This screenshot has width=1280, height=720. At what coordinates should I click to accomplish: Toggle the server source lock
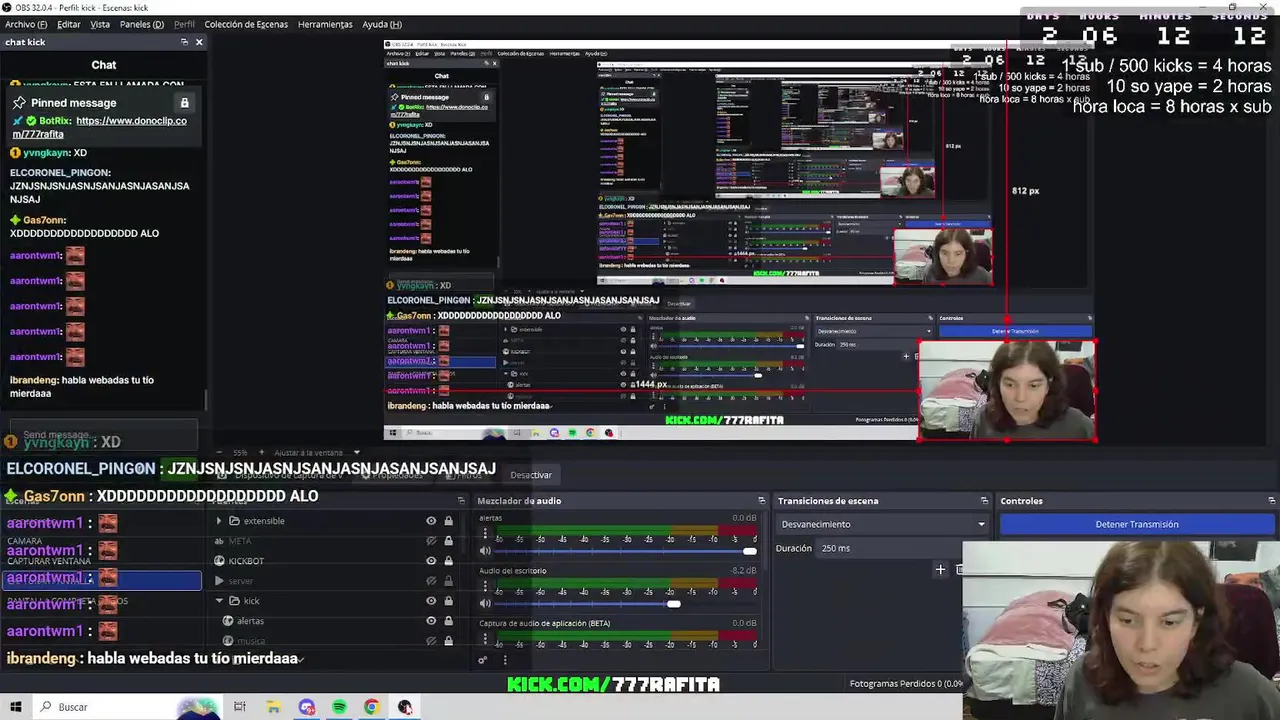pos(448,581)
